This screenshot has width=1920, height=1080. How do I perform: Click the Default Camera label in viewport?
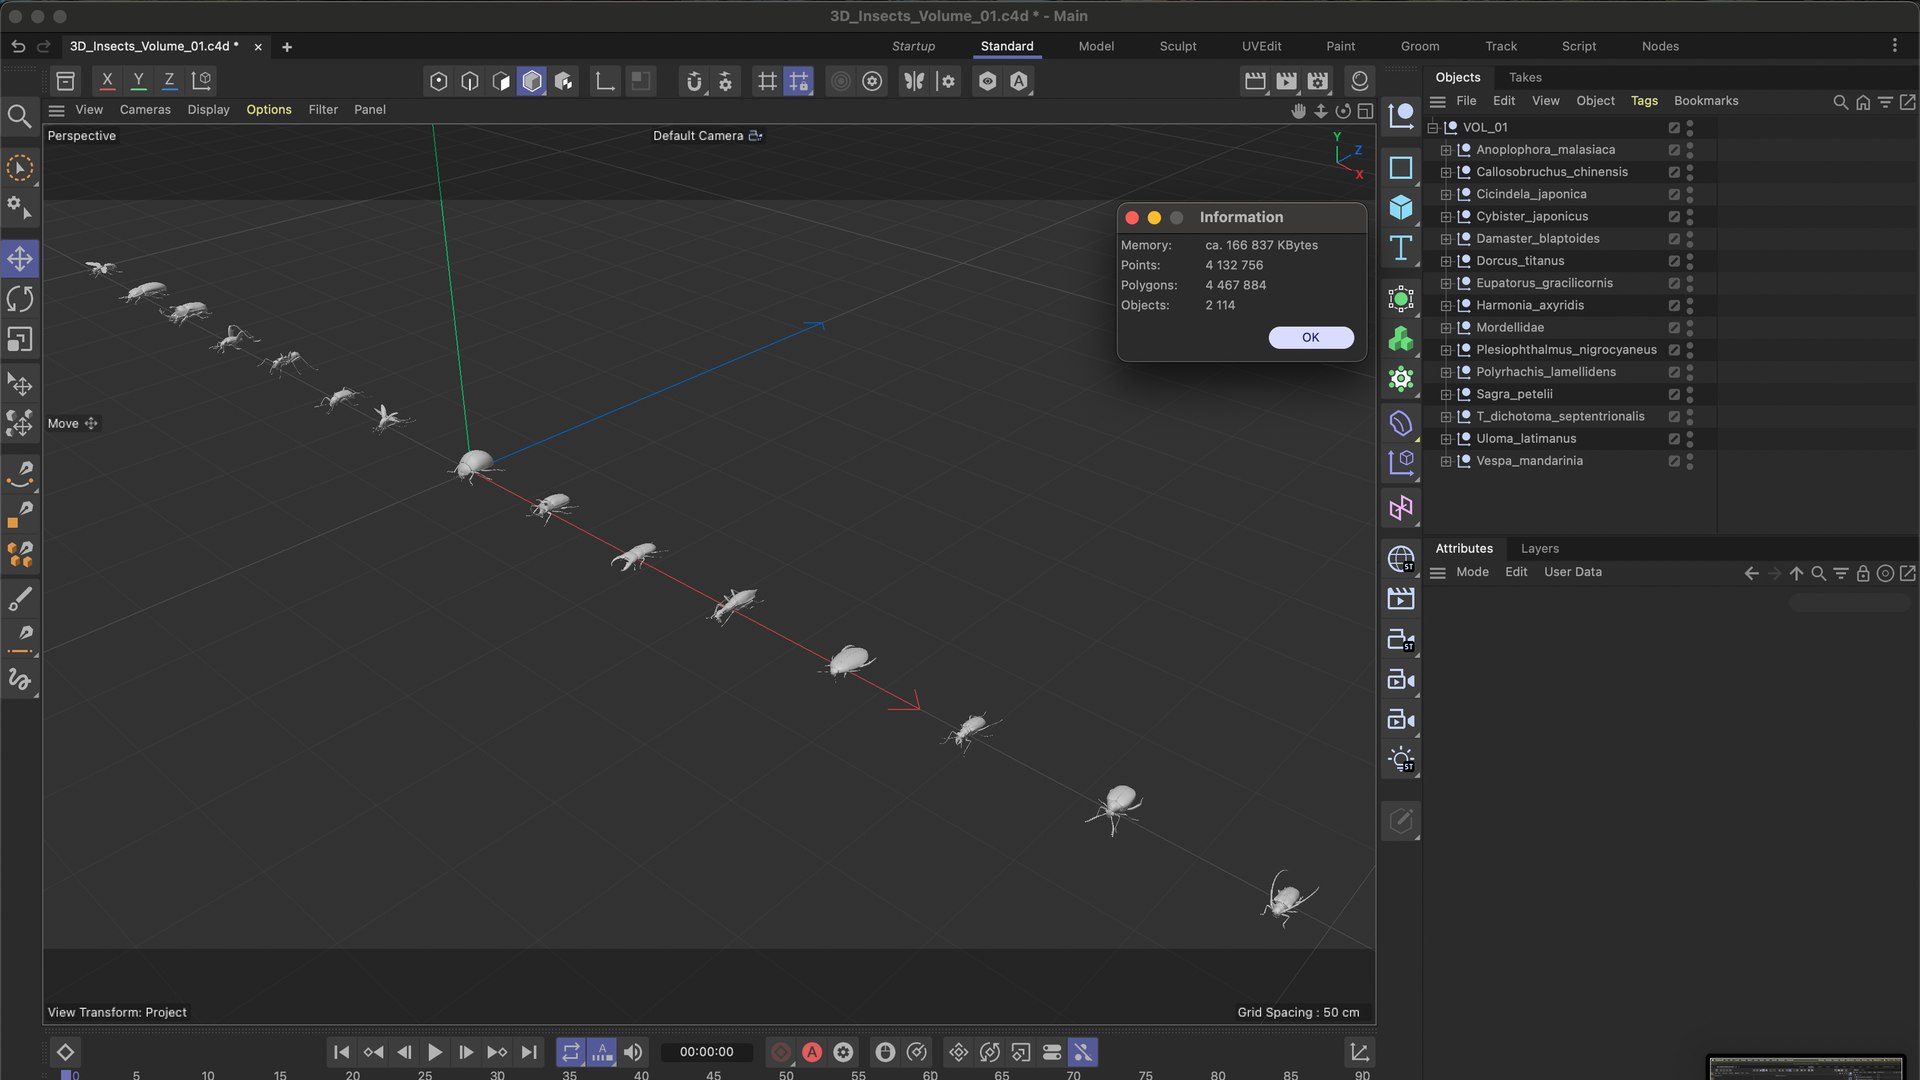[x=698, y=136]
